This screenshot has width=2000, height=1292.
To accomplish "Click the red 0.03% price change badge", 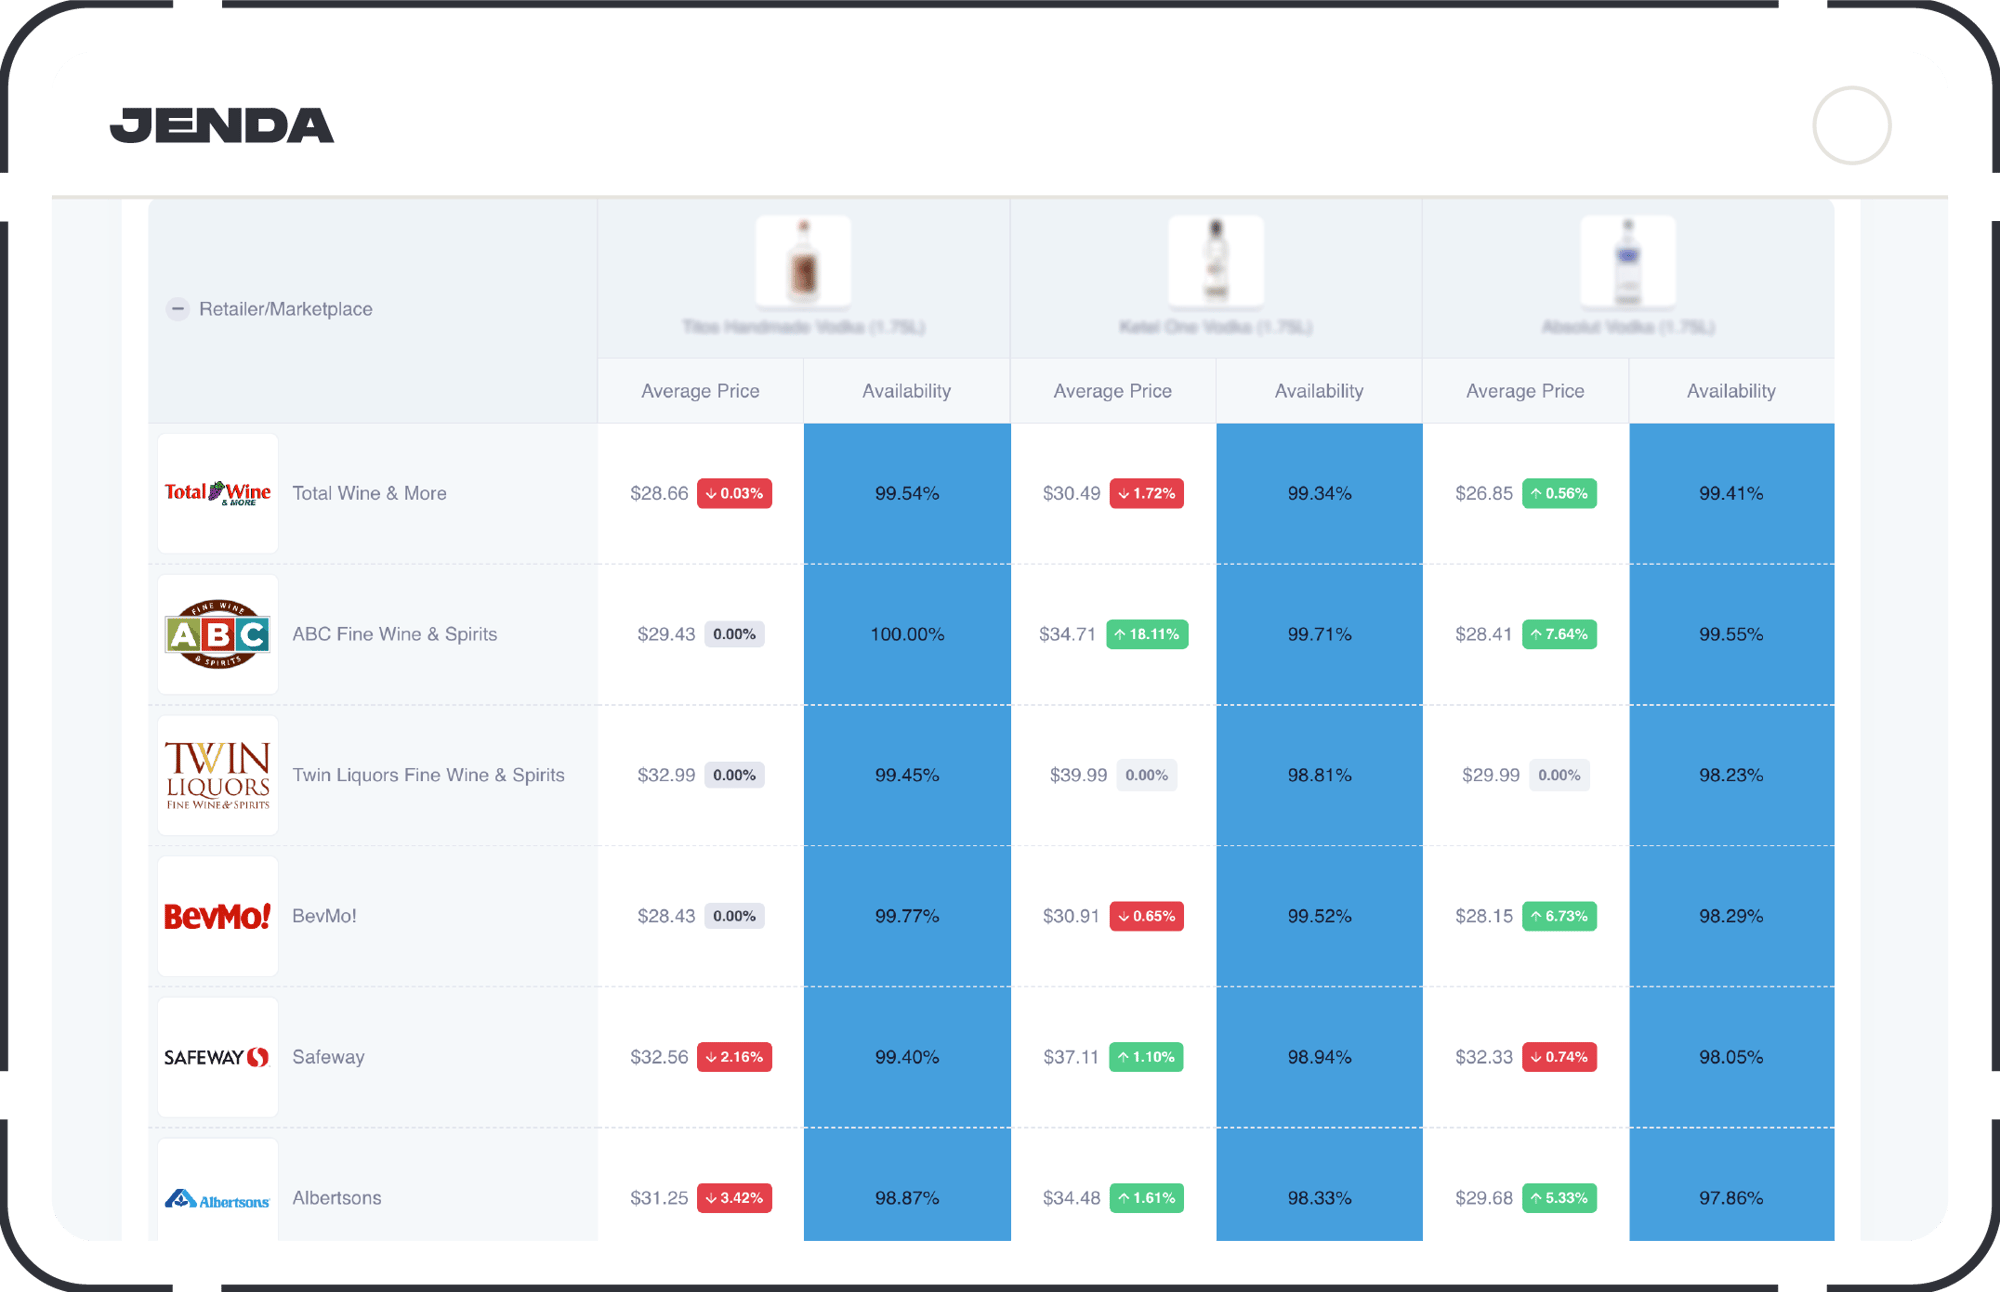I will coord(734,493).
